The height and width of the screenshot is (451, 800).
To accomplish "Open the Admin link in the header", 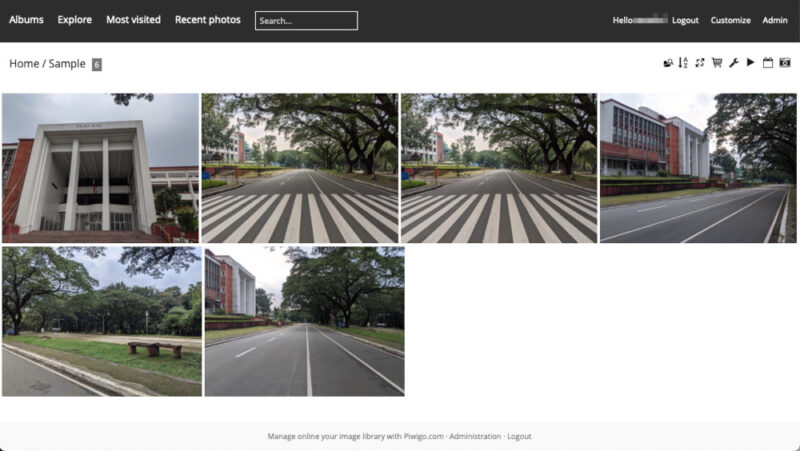I will (x=775, y=21).
